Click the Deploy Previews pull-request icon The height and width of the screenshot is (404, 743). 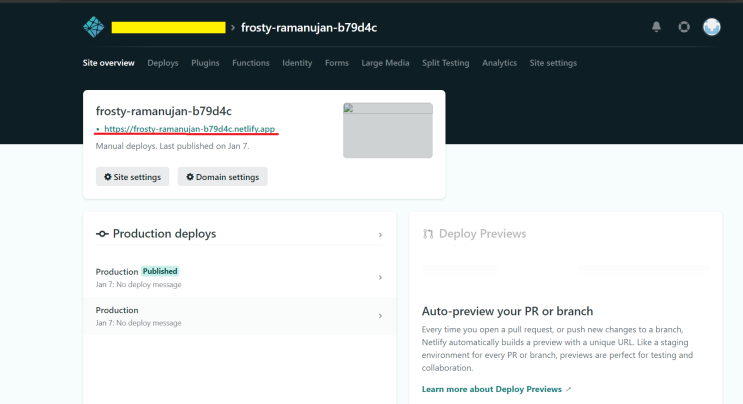[428, 234]
